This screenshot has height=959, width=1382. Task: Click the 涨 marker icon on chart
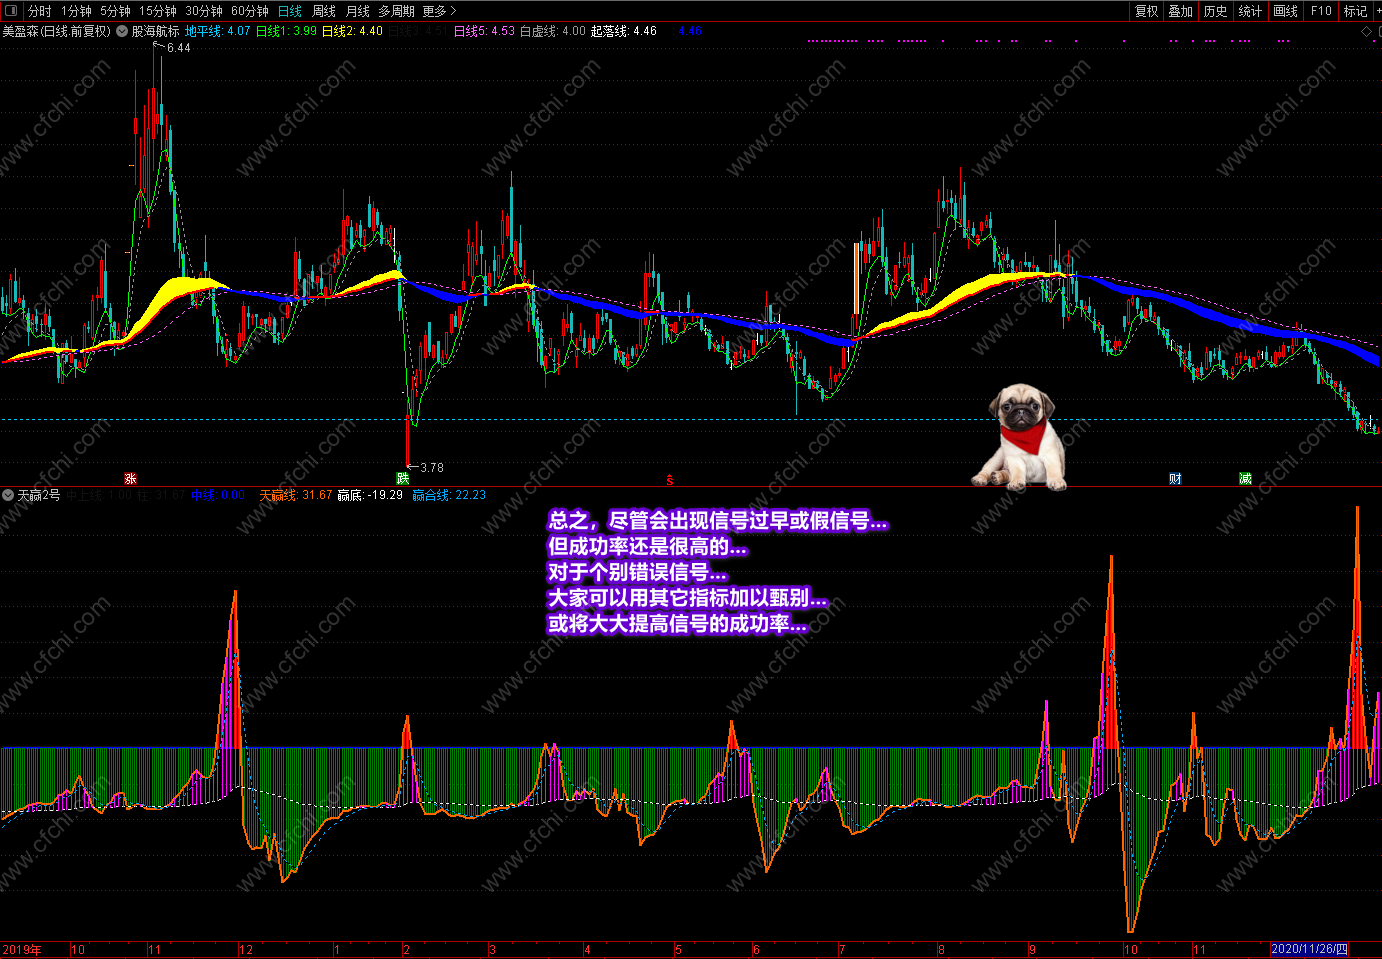pyautogui.click(x=130, y=479)
